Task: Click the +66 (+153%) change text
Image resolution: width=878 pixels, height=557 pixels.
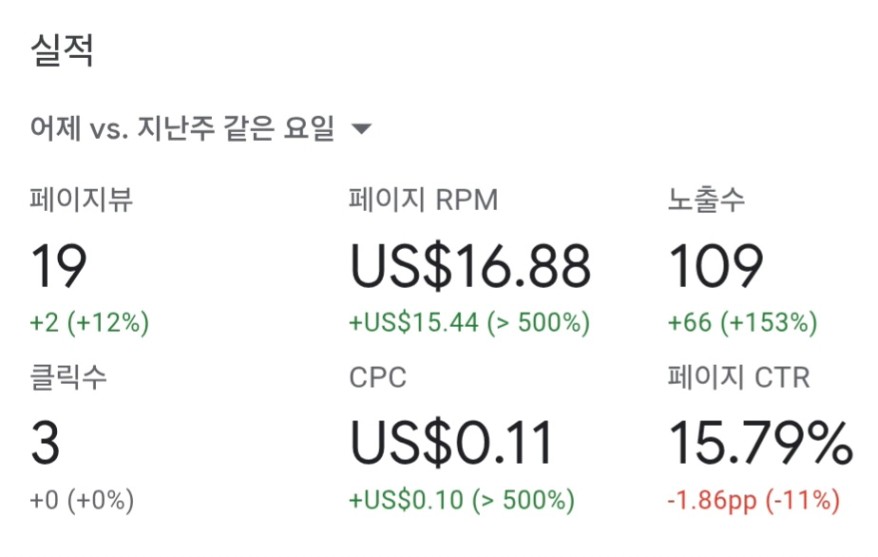Action: click(742, 322)
